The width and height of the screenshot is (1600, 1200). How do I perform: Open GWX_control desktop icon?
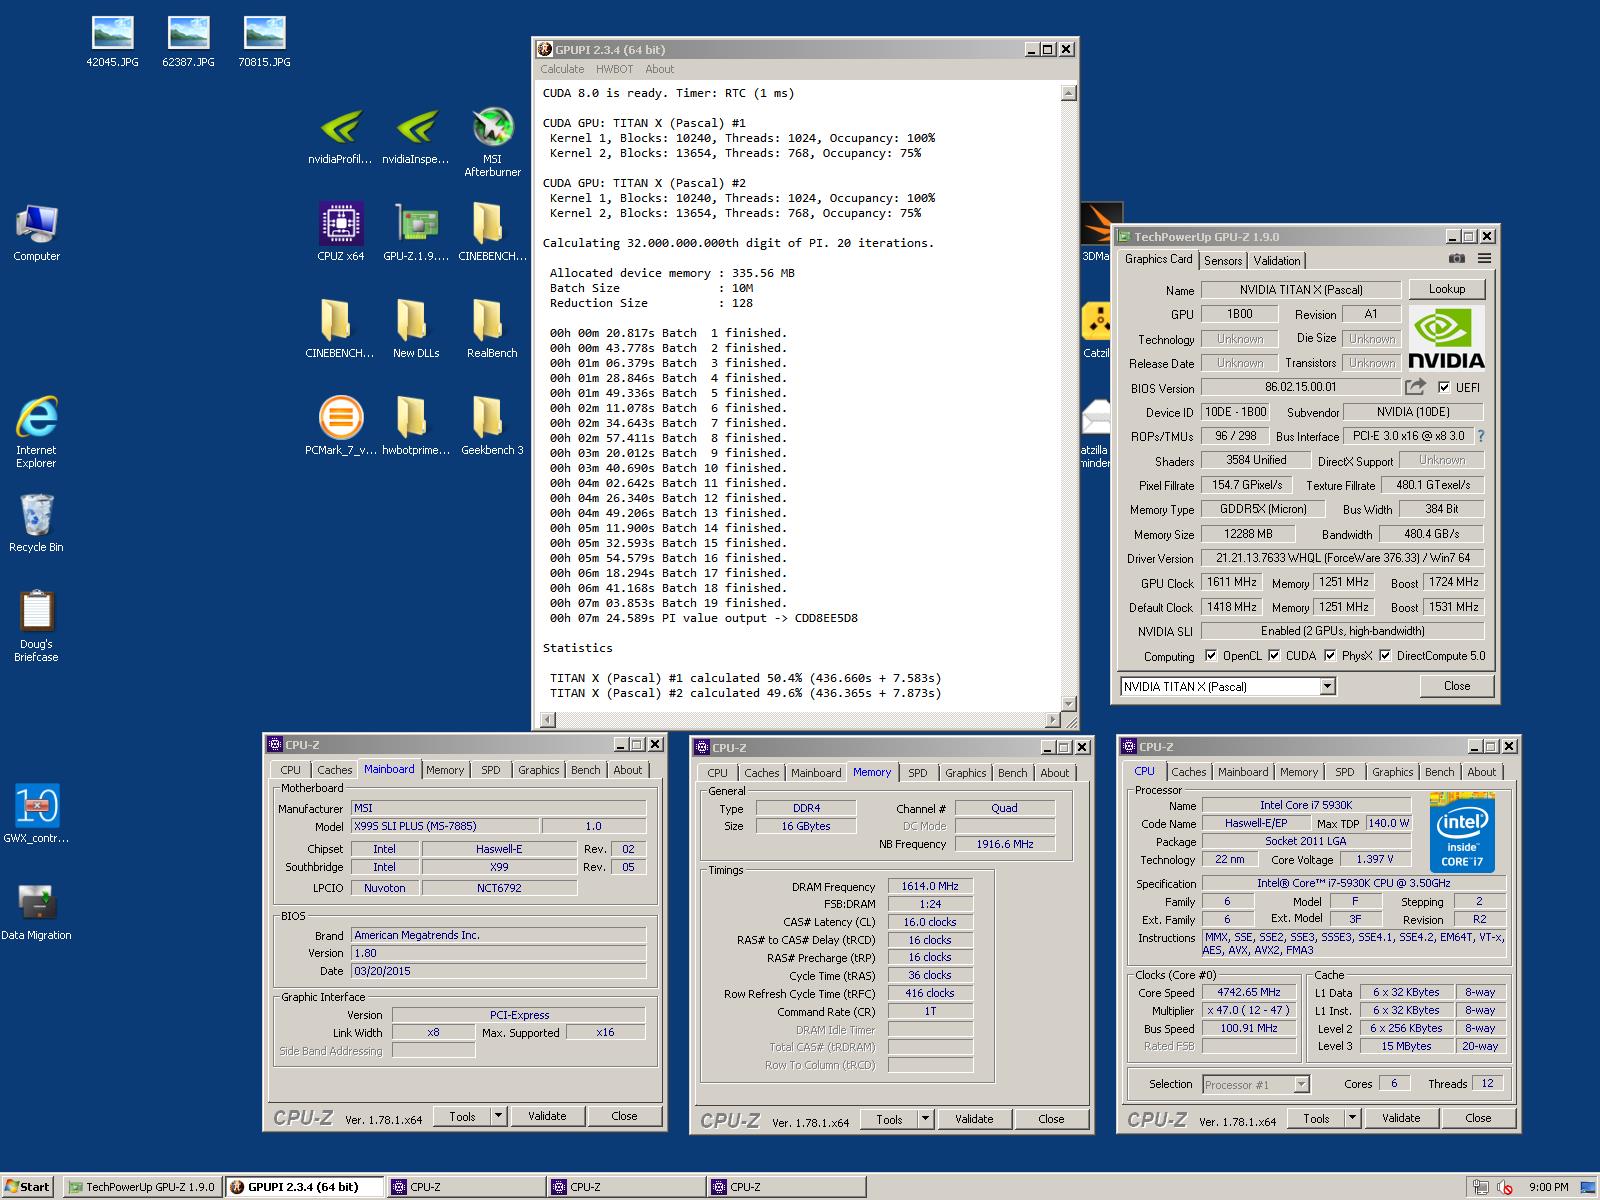click(37, 814)
